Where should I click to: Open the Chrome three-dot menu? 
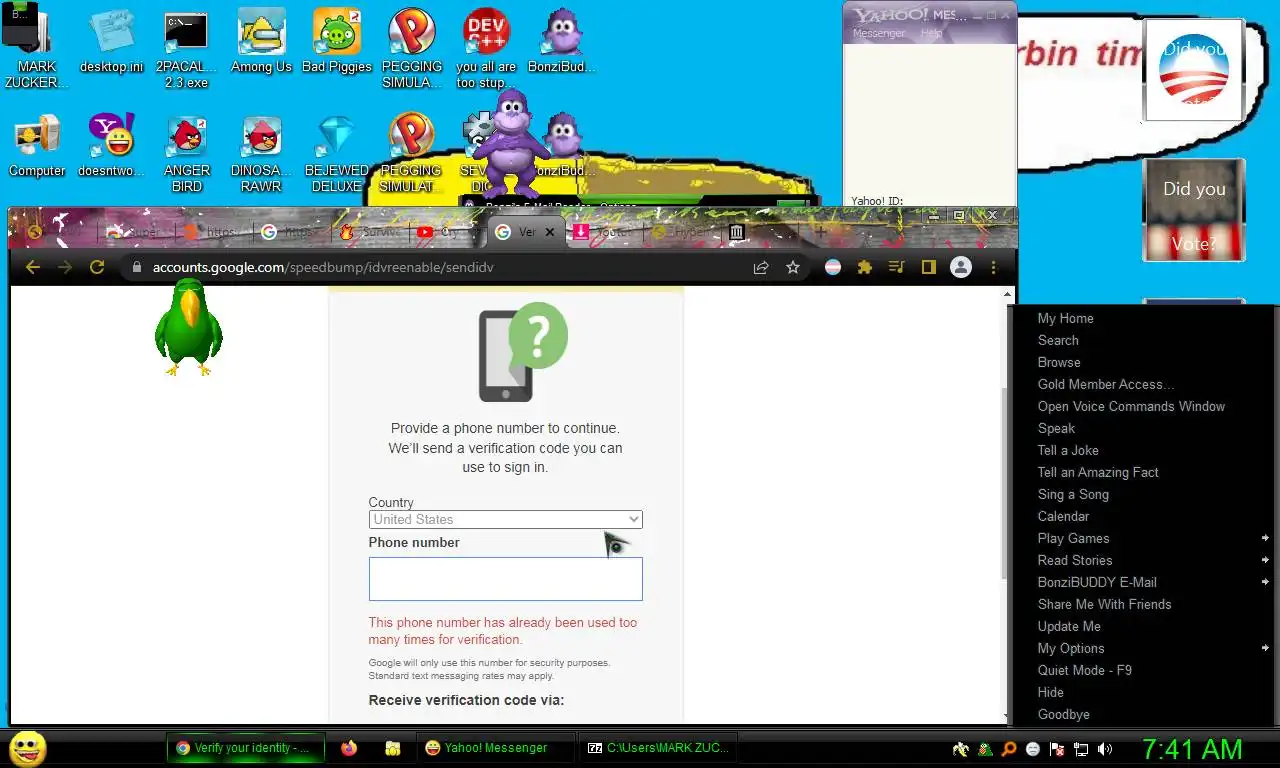[993, 267]
